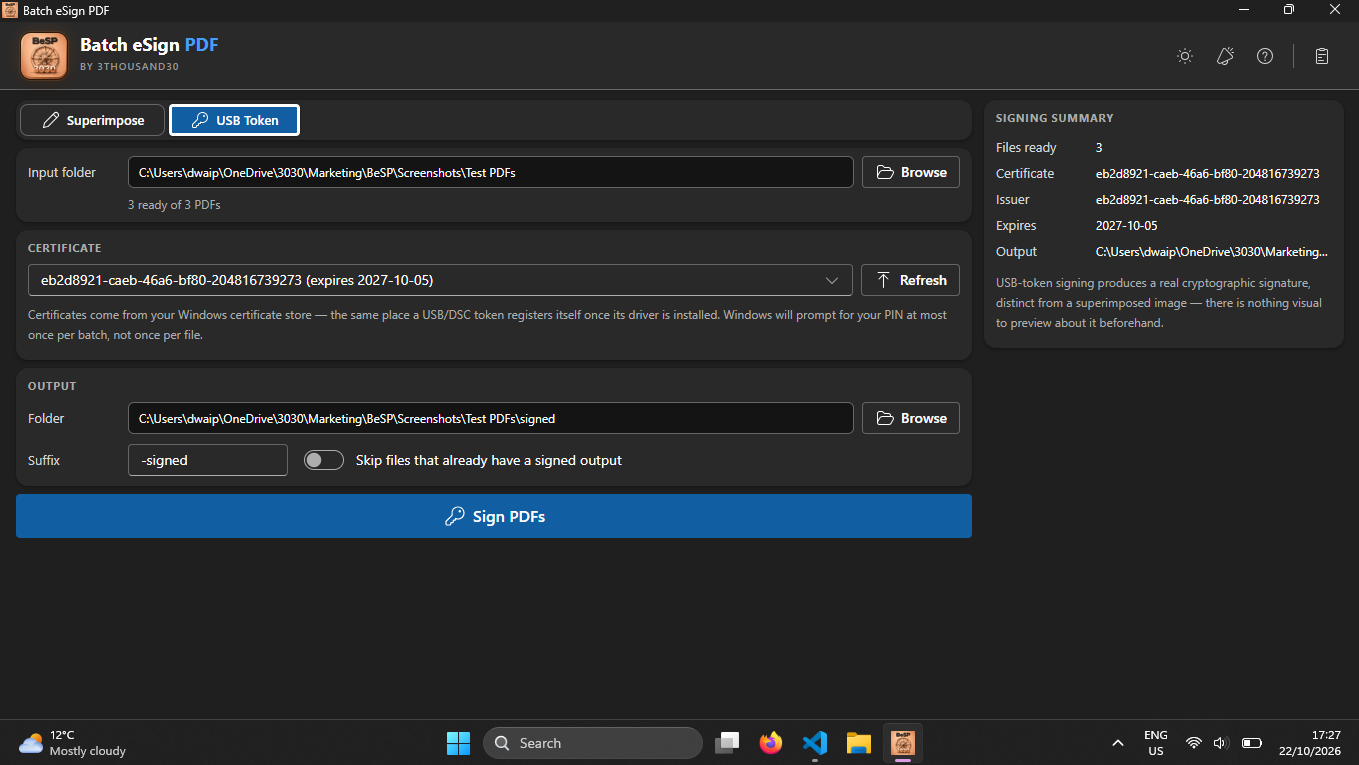This screenshot has width=1359, height=765.
Task: Click into the Input folder path field
Action: click(x=491, y=172)
